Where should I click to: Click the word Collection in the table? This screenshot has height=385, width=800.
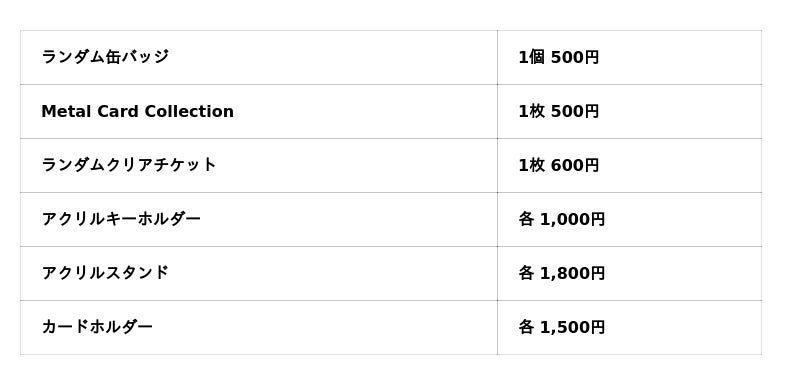pyautogui.click(x=189, y=111)
